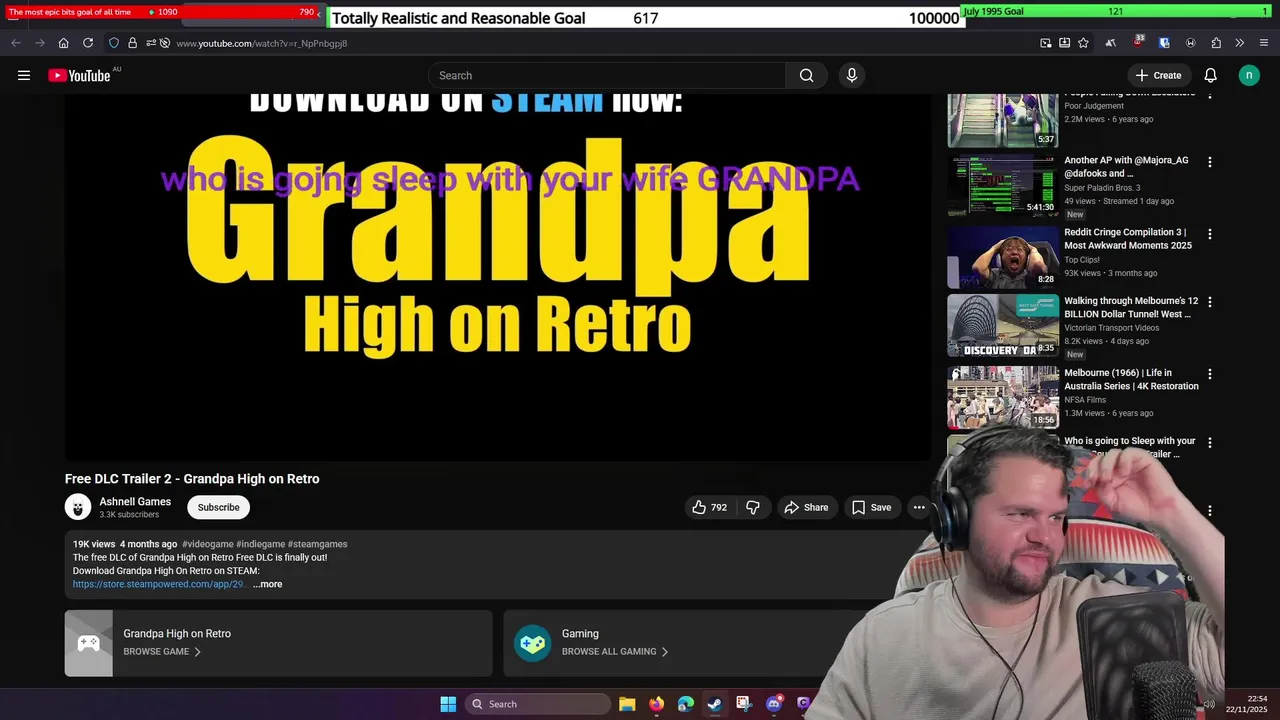Viewport: 1280px width, 720px height.
Task: Open the Create menu button
Action: pyautogui.click(x=1158, y=75)
